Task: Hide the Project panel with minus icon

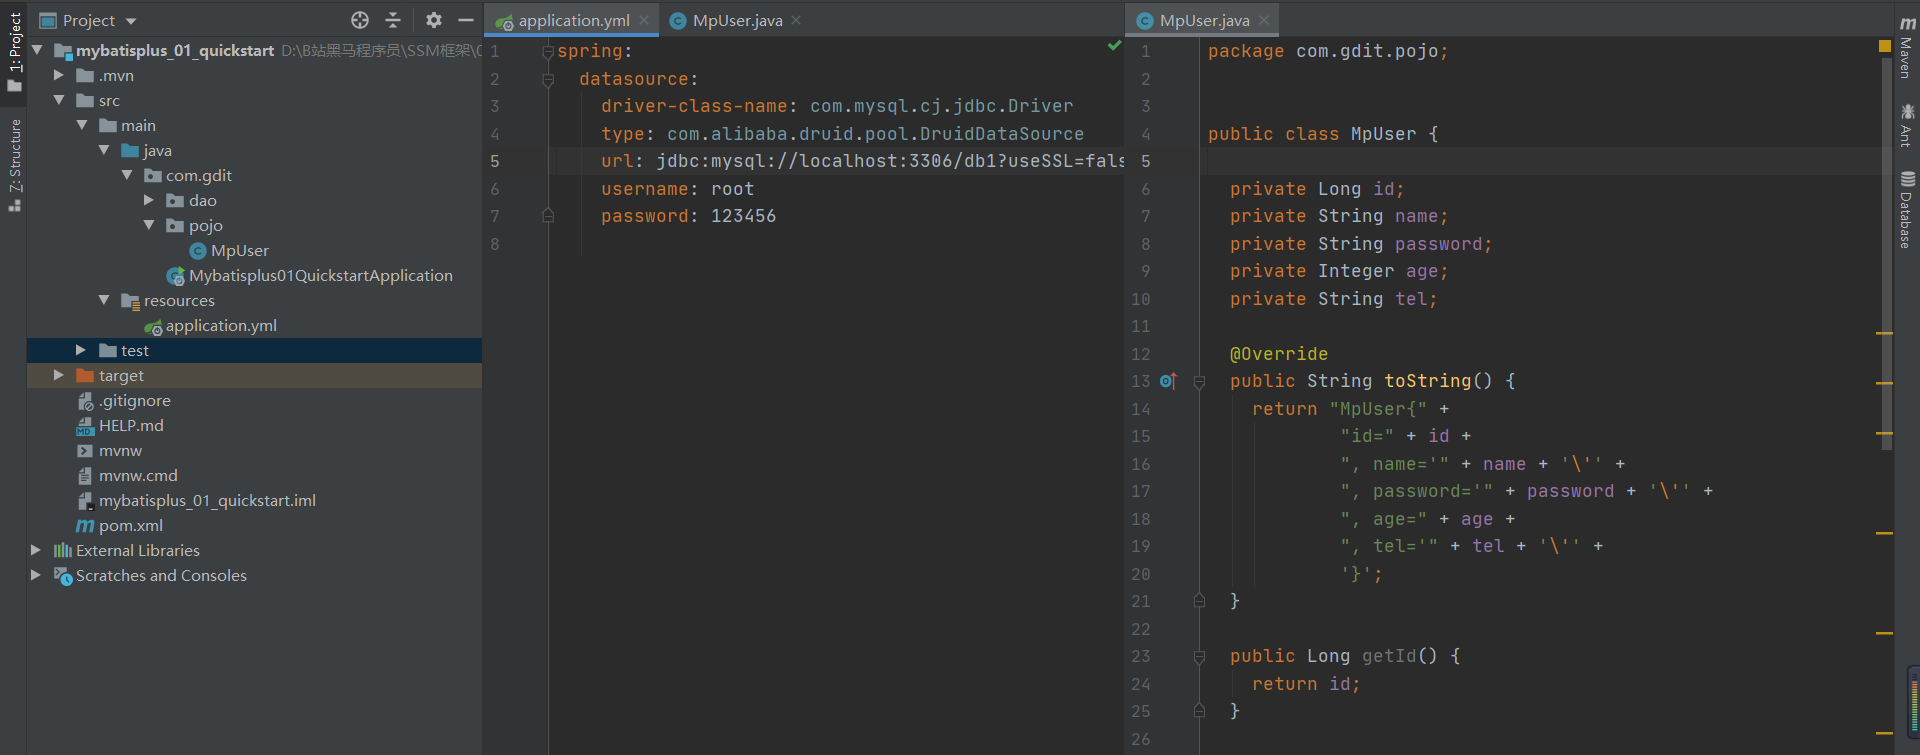Action: pos(465,20)
